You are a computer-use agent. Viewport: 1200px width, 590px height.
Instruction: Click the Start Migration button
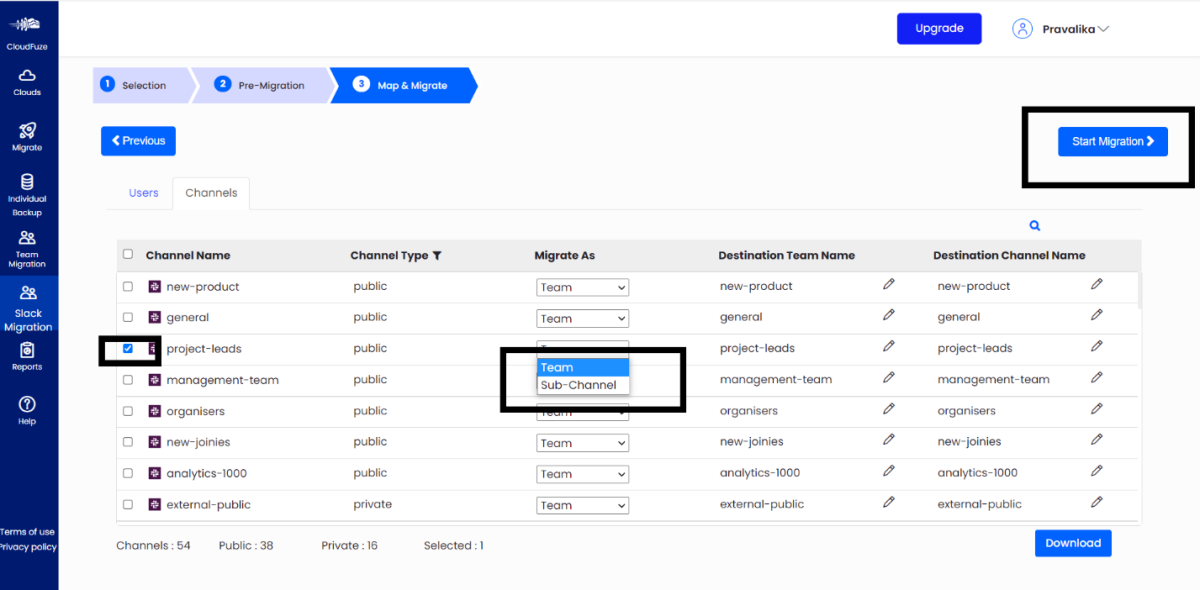[x=1112, y=141]
